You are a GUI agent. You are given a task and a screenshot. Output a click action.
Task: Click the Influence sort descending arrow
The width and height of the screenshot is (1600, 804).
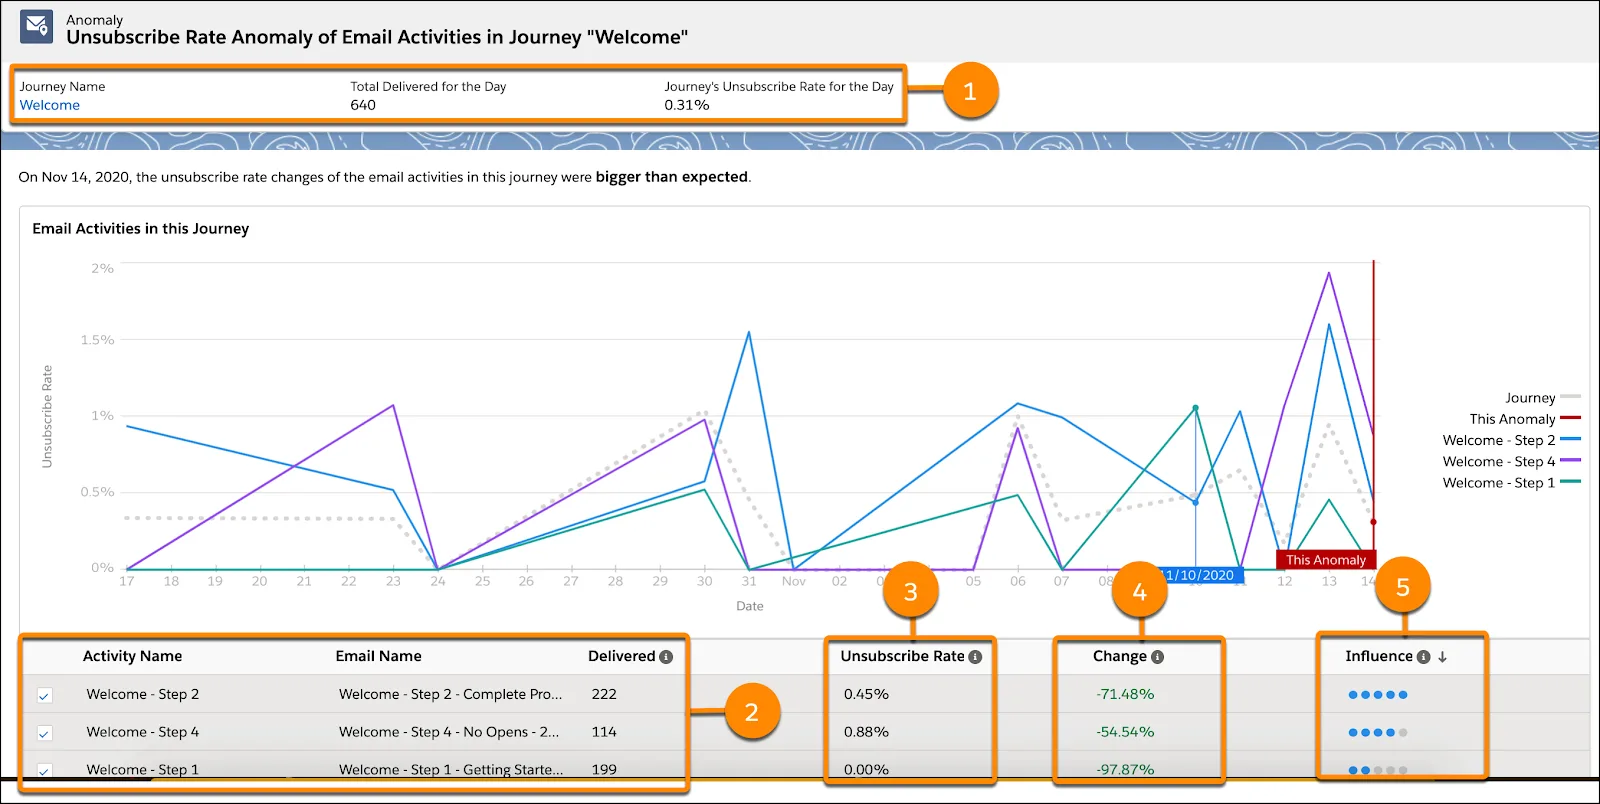point(1442,657)
